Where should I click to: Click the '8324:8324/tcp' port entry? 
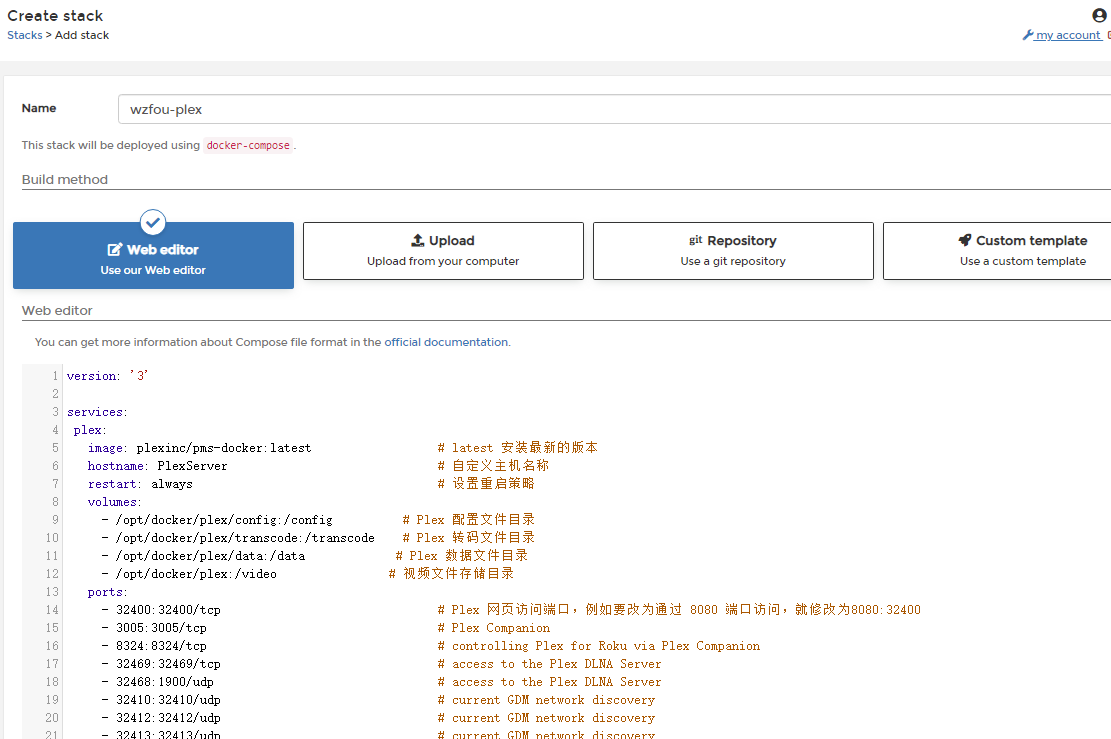[x=161, y=646]
